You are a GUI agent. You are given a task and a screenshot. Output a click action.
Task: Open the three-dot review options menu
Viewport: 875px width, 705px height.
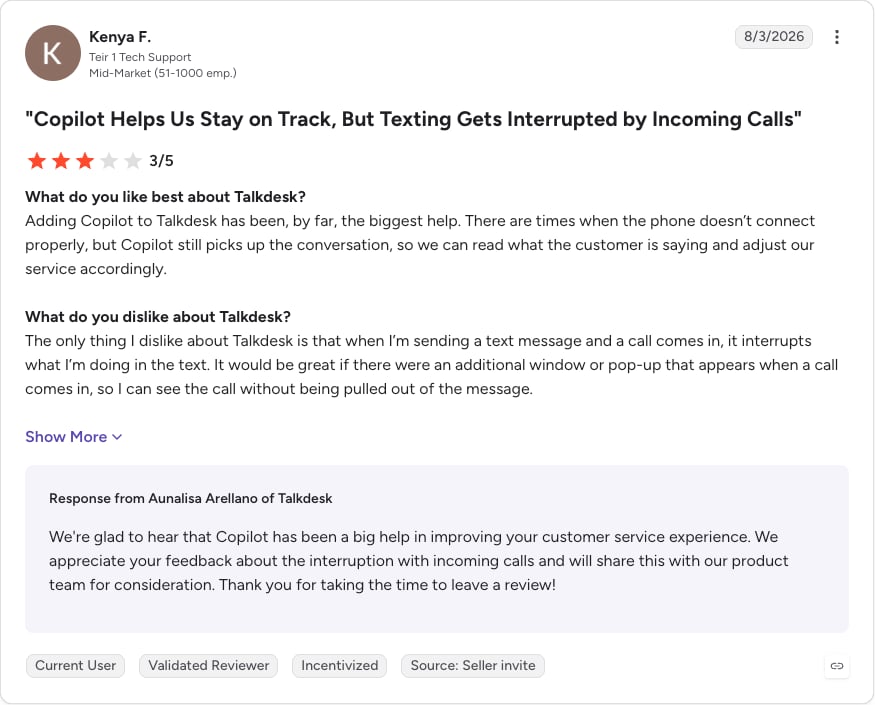[836, 37]
